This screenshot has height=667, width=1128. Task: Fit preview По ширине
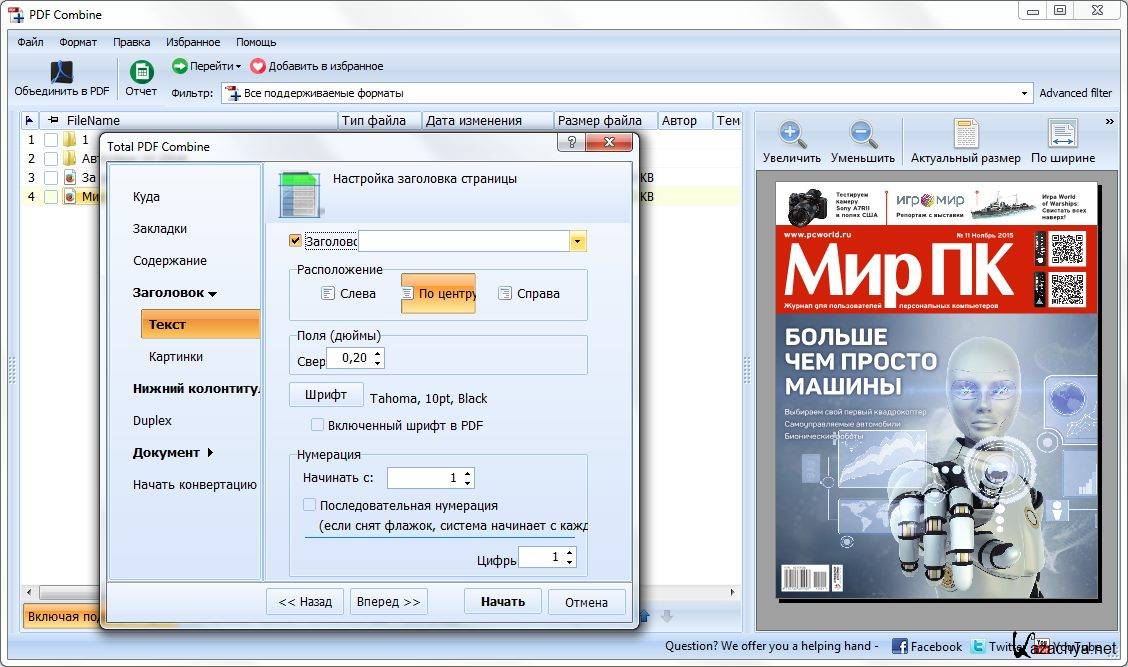(1062, 135)
